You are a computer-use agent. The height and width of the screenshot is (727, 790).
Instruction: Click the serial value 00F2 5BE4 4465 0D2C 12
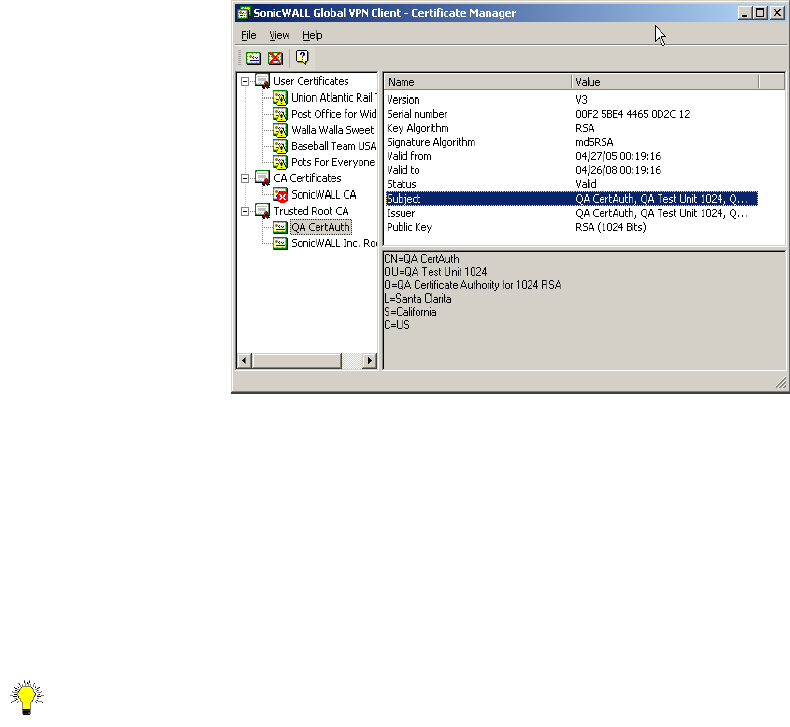click(632, 114)
